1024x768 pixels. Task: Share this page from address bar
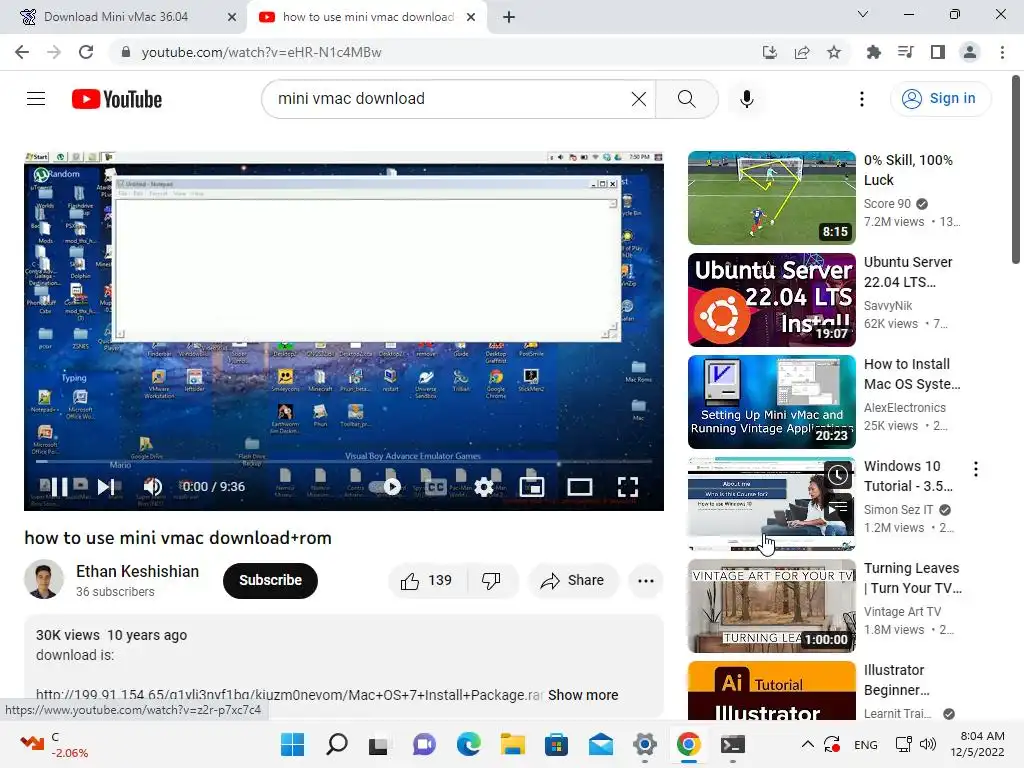tap(802, 52)
